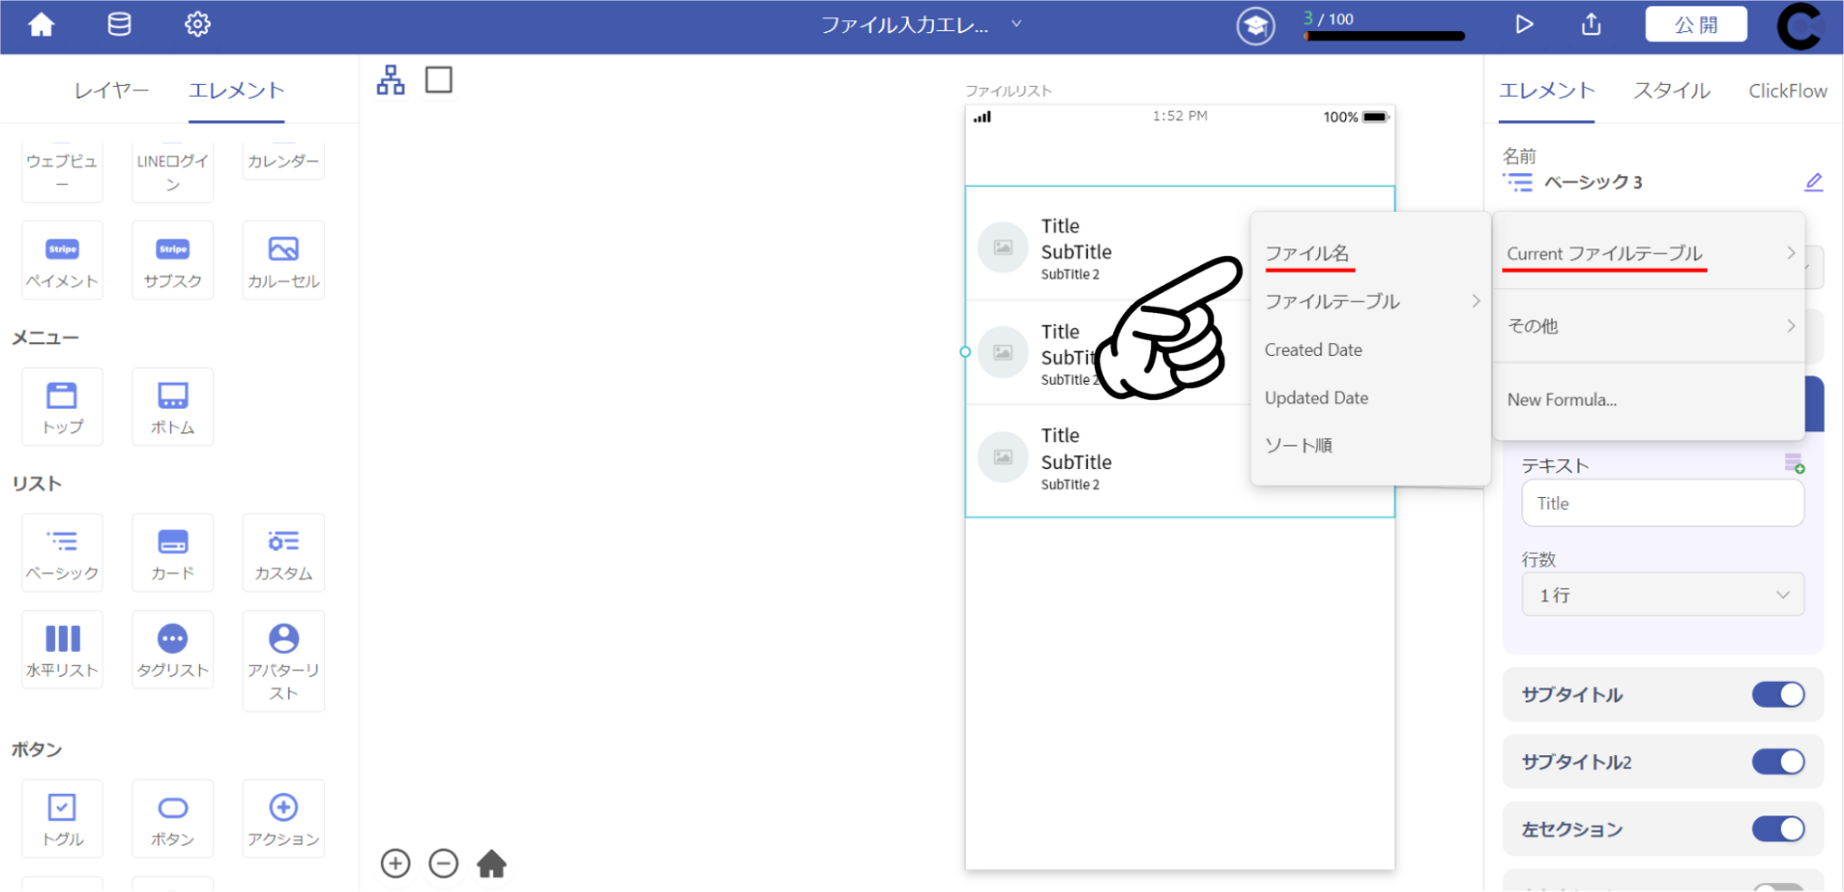Add the サブスク Stripe element
Screen dimensions: 1844x892
pyautogui.click(x=173, y=260)
